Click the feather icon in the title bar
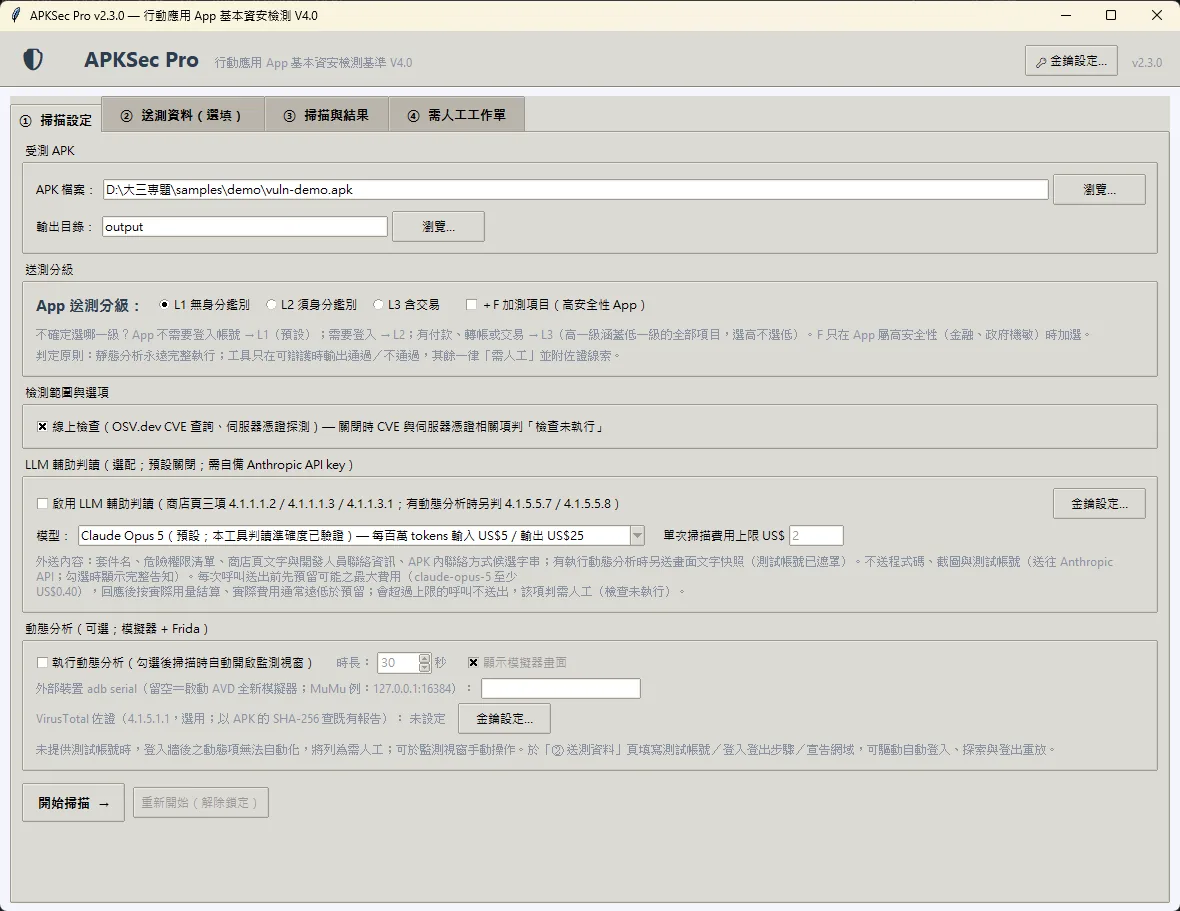Viewport: 1180px width, 911px height. point(15,15)
